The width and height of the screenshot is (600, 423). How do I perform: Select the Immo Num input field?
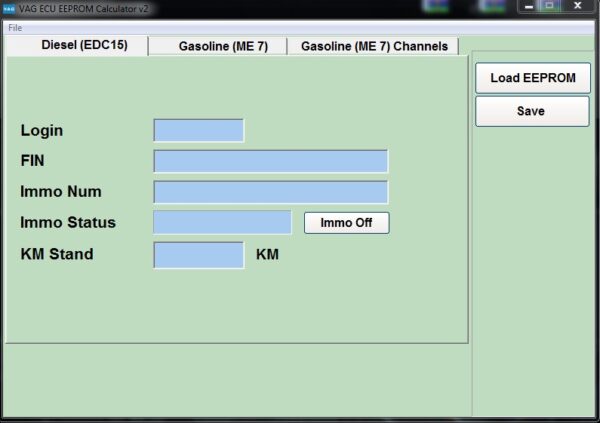click(271, 192)
